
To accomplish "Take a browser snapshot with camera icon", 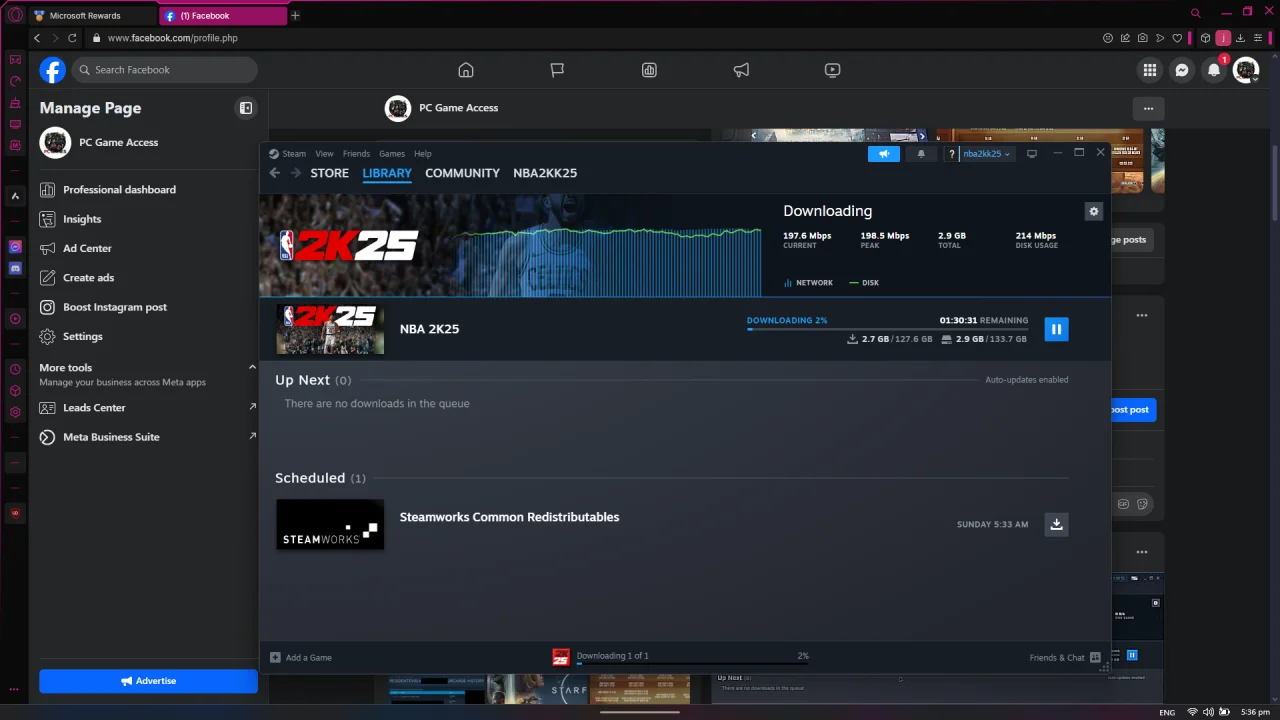I will coord(1143,38).
